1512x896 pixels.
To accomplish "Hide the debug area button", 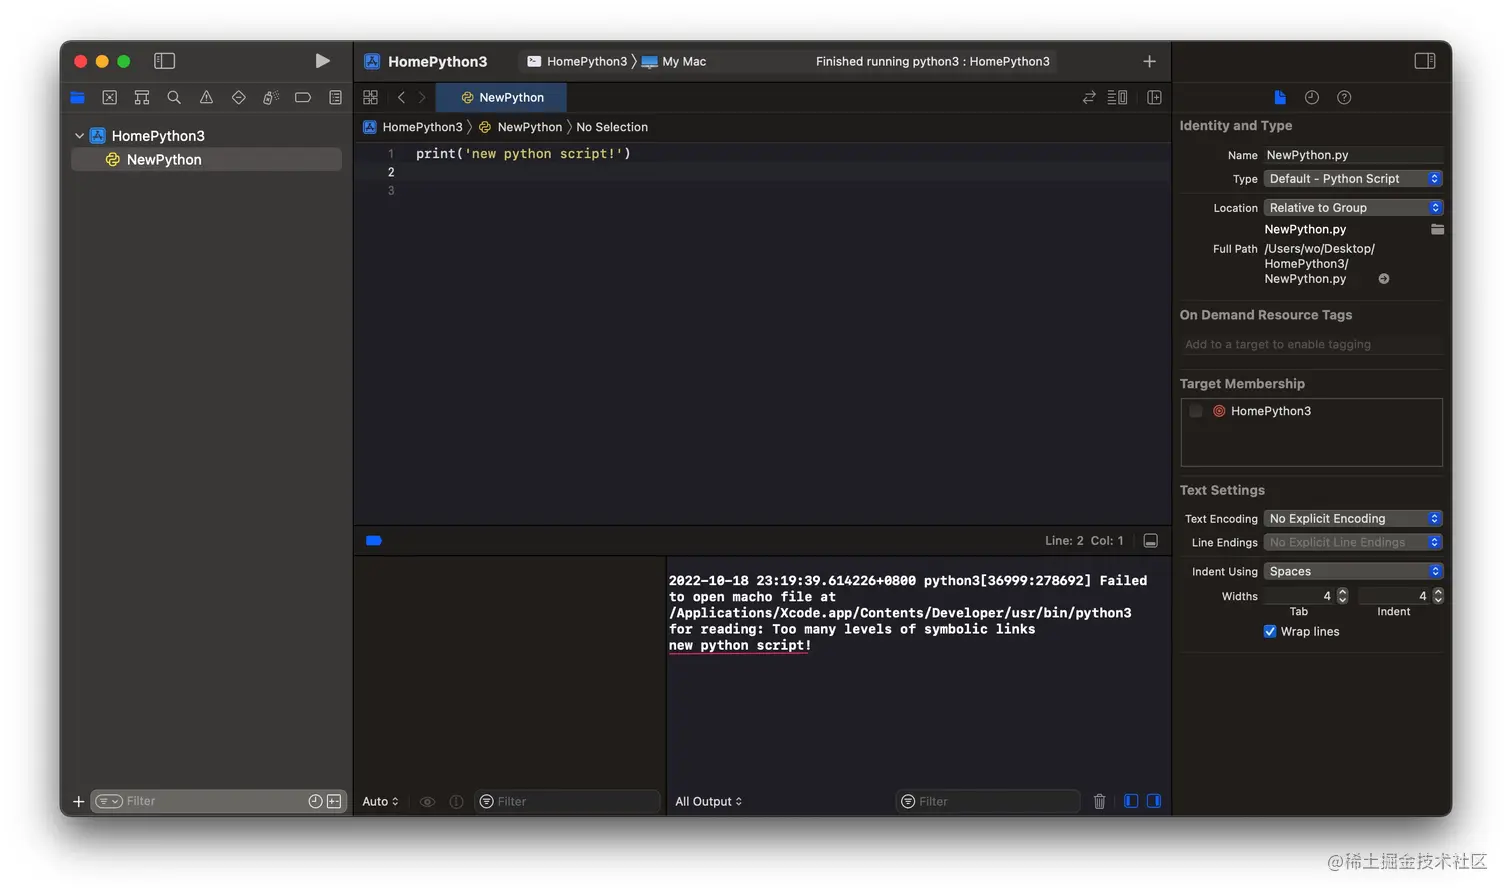I will (1151, 540).
